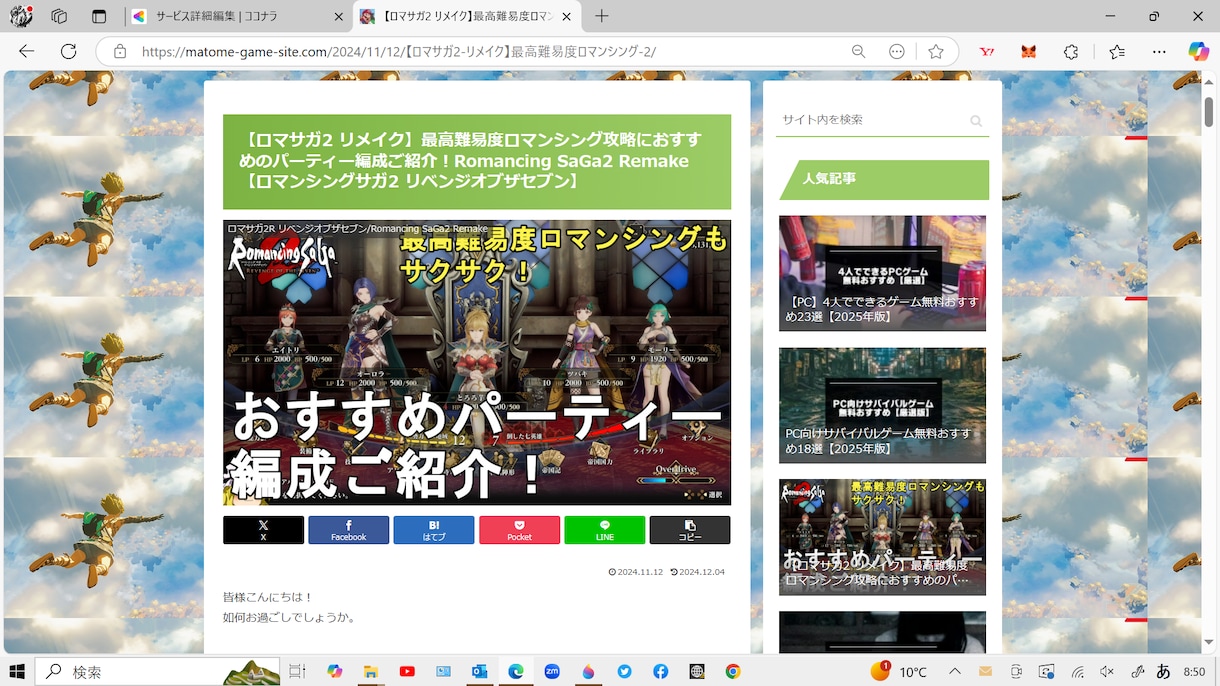
Task: Share article on X
Action: pos(263,530)
